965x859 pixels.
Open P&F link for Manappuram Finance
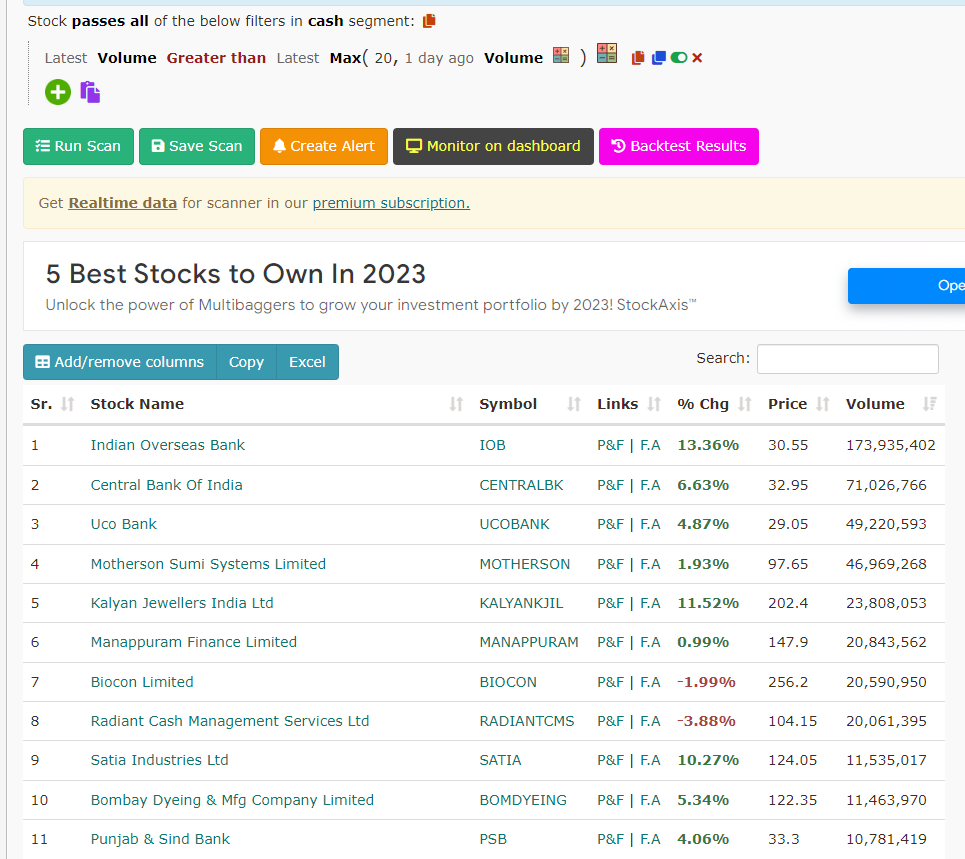click(x=610, y=642)
